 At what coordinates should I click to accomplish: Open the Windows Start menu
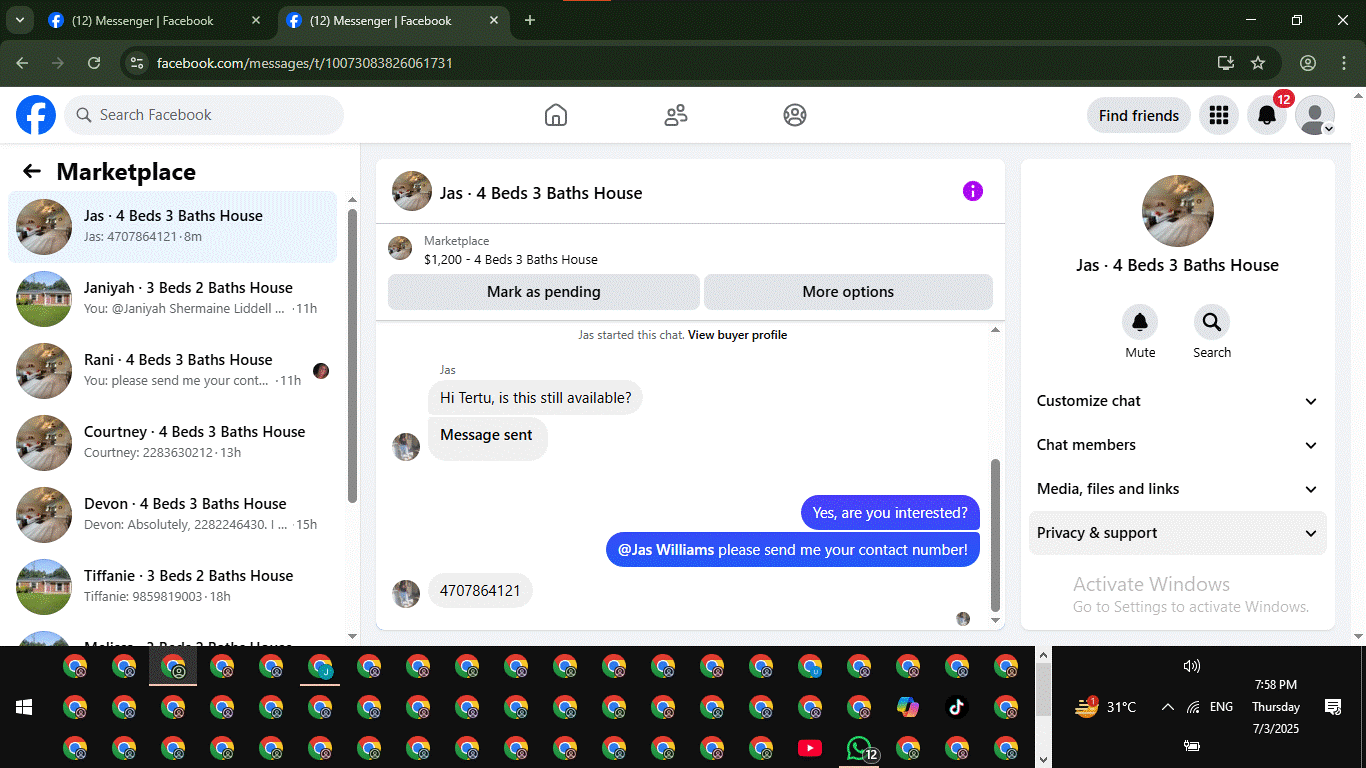[x=24, y=707]
